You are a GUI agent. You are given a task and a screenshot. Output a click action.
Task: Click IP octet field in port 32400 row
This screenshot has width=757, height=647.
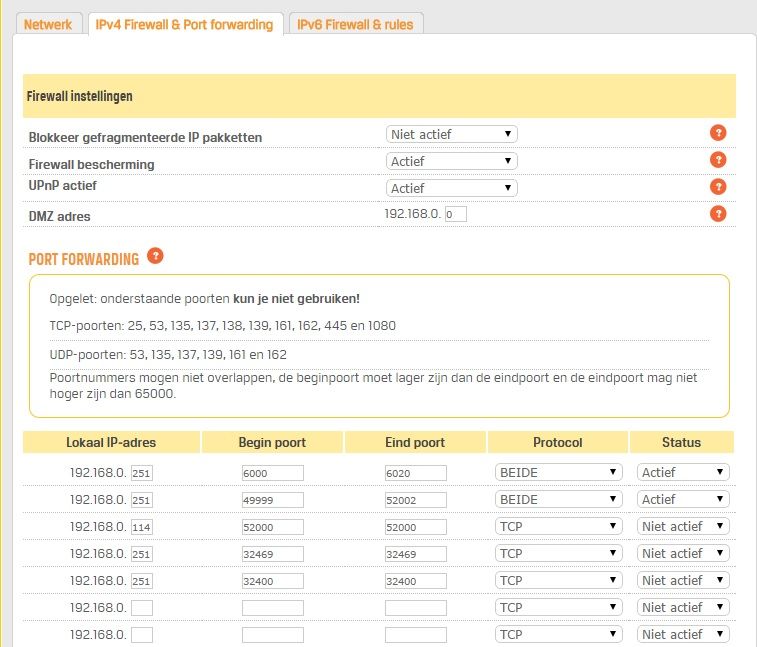(x=142, y=581)
